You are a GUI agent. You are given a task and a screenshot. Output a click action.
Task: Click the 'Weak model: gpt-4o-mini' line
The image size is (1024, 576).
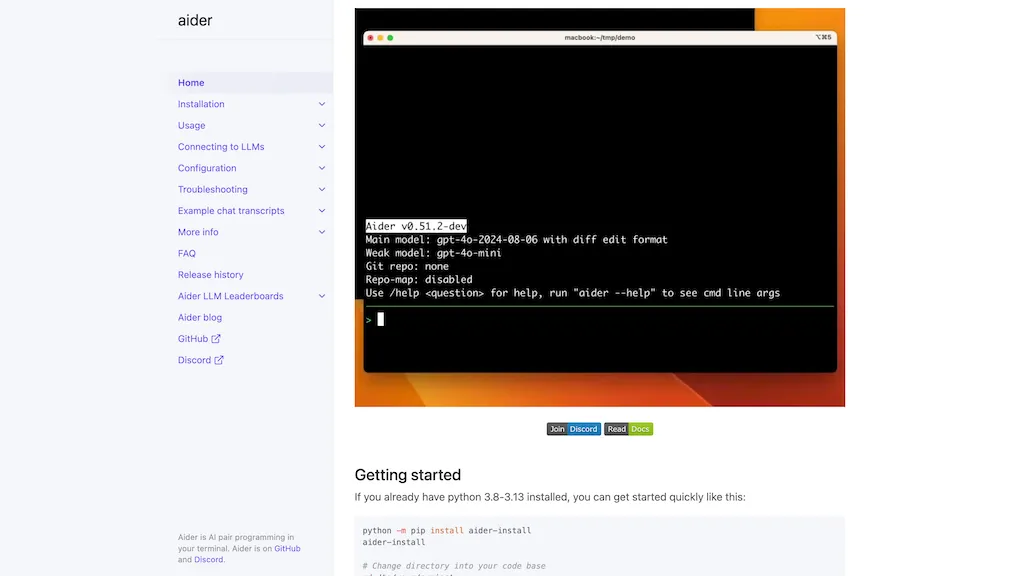click(433, 253)
